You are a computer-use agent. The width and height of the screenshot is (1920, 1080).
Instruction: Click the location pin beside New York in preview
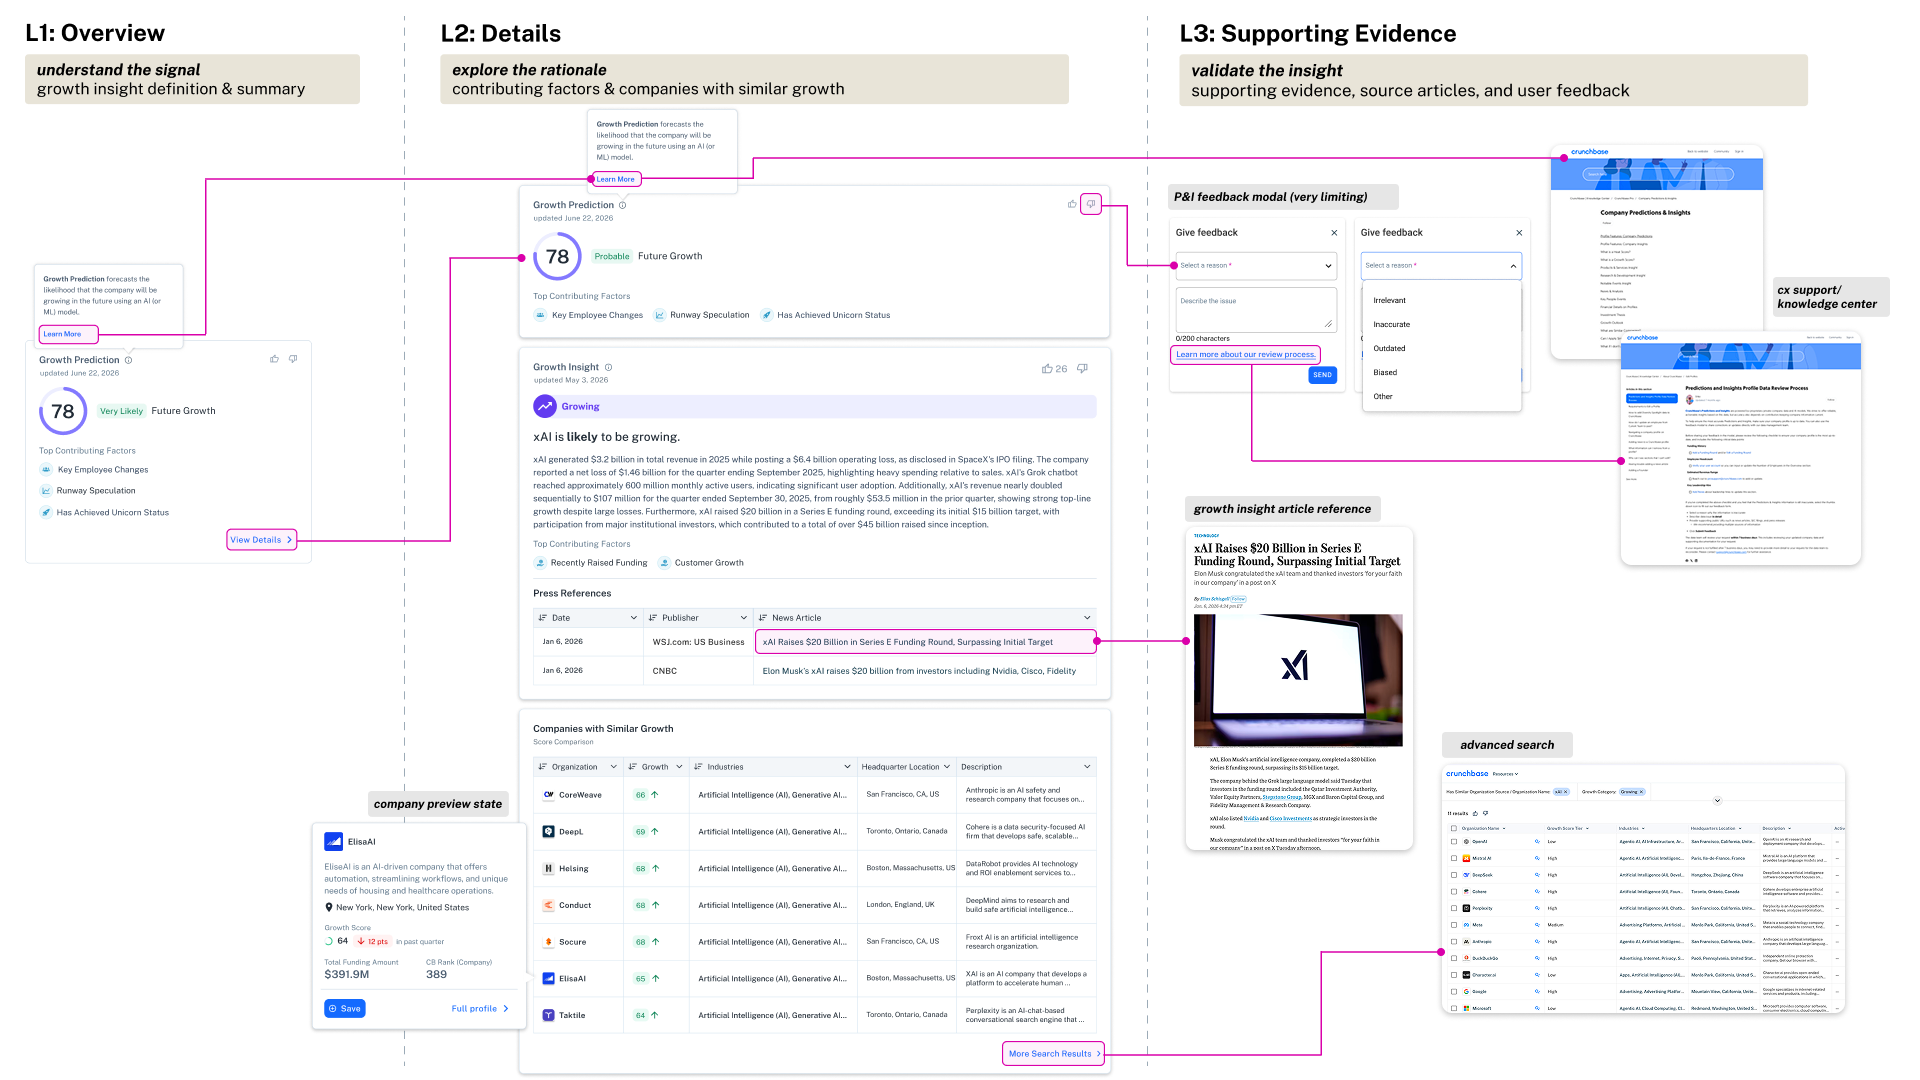329,908
